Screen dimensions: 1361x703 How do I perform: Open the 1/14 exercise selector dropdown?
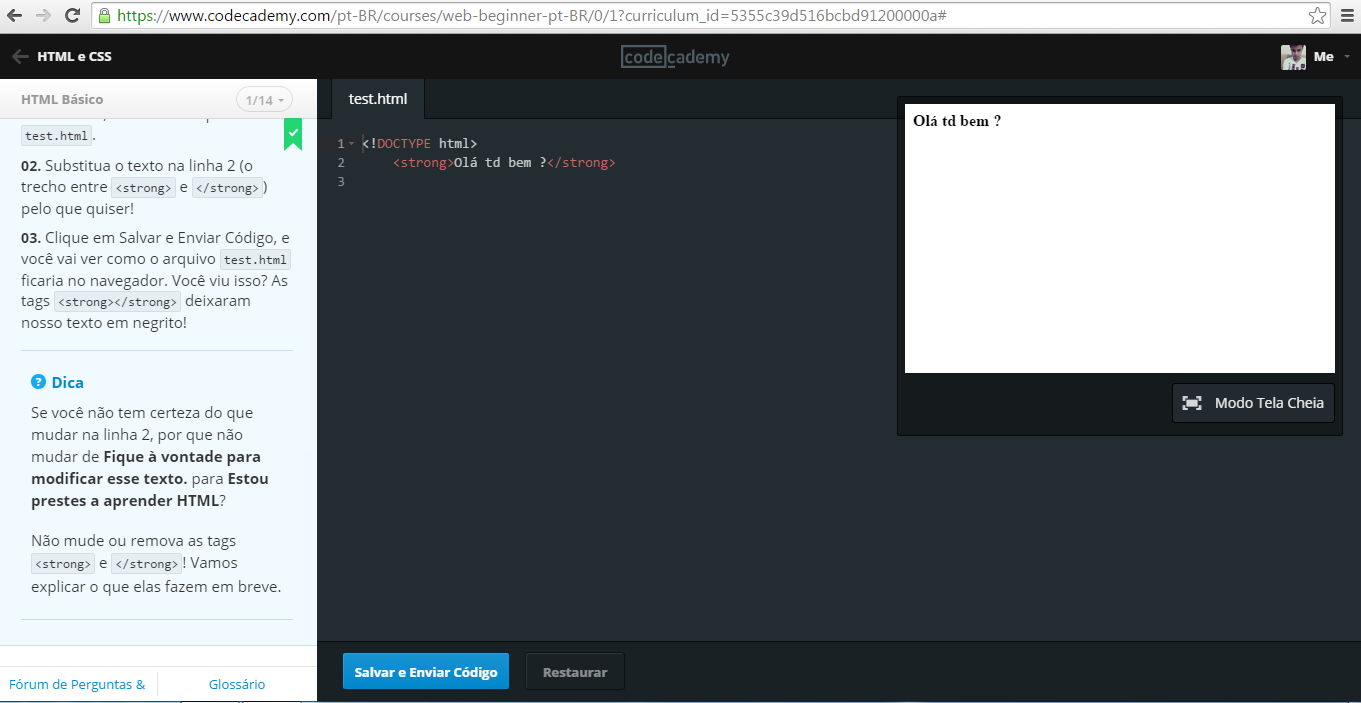263,99
